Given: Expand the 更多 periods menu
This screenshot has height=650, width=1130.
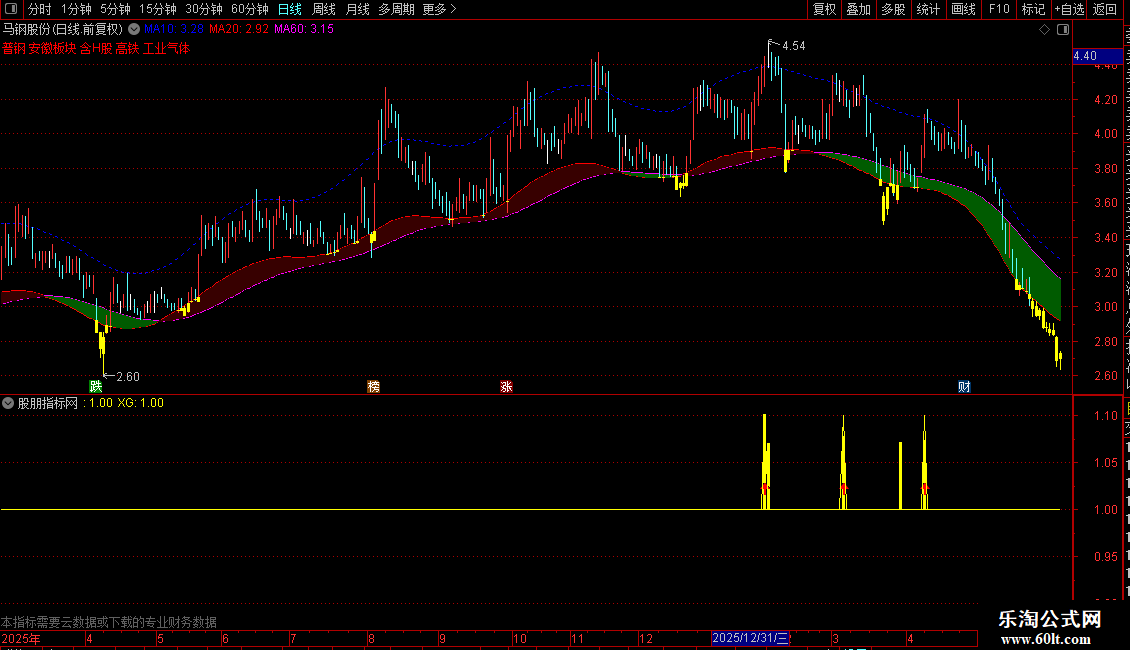Looking at the screenshot, I should coord(440,9).
